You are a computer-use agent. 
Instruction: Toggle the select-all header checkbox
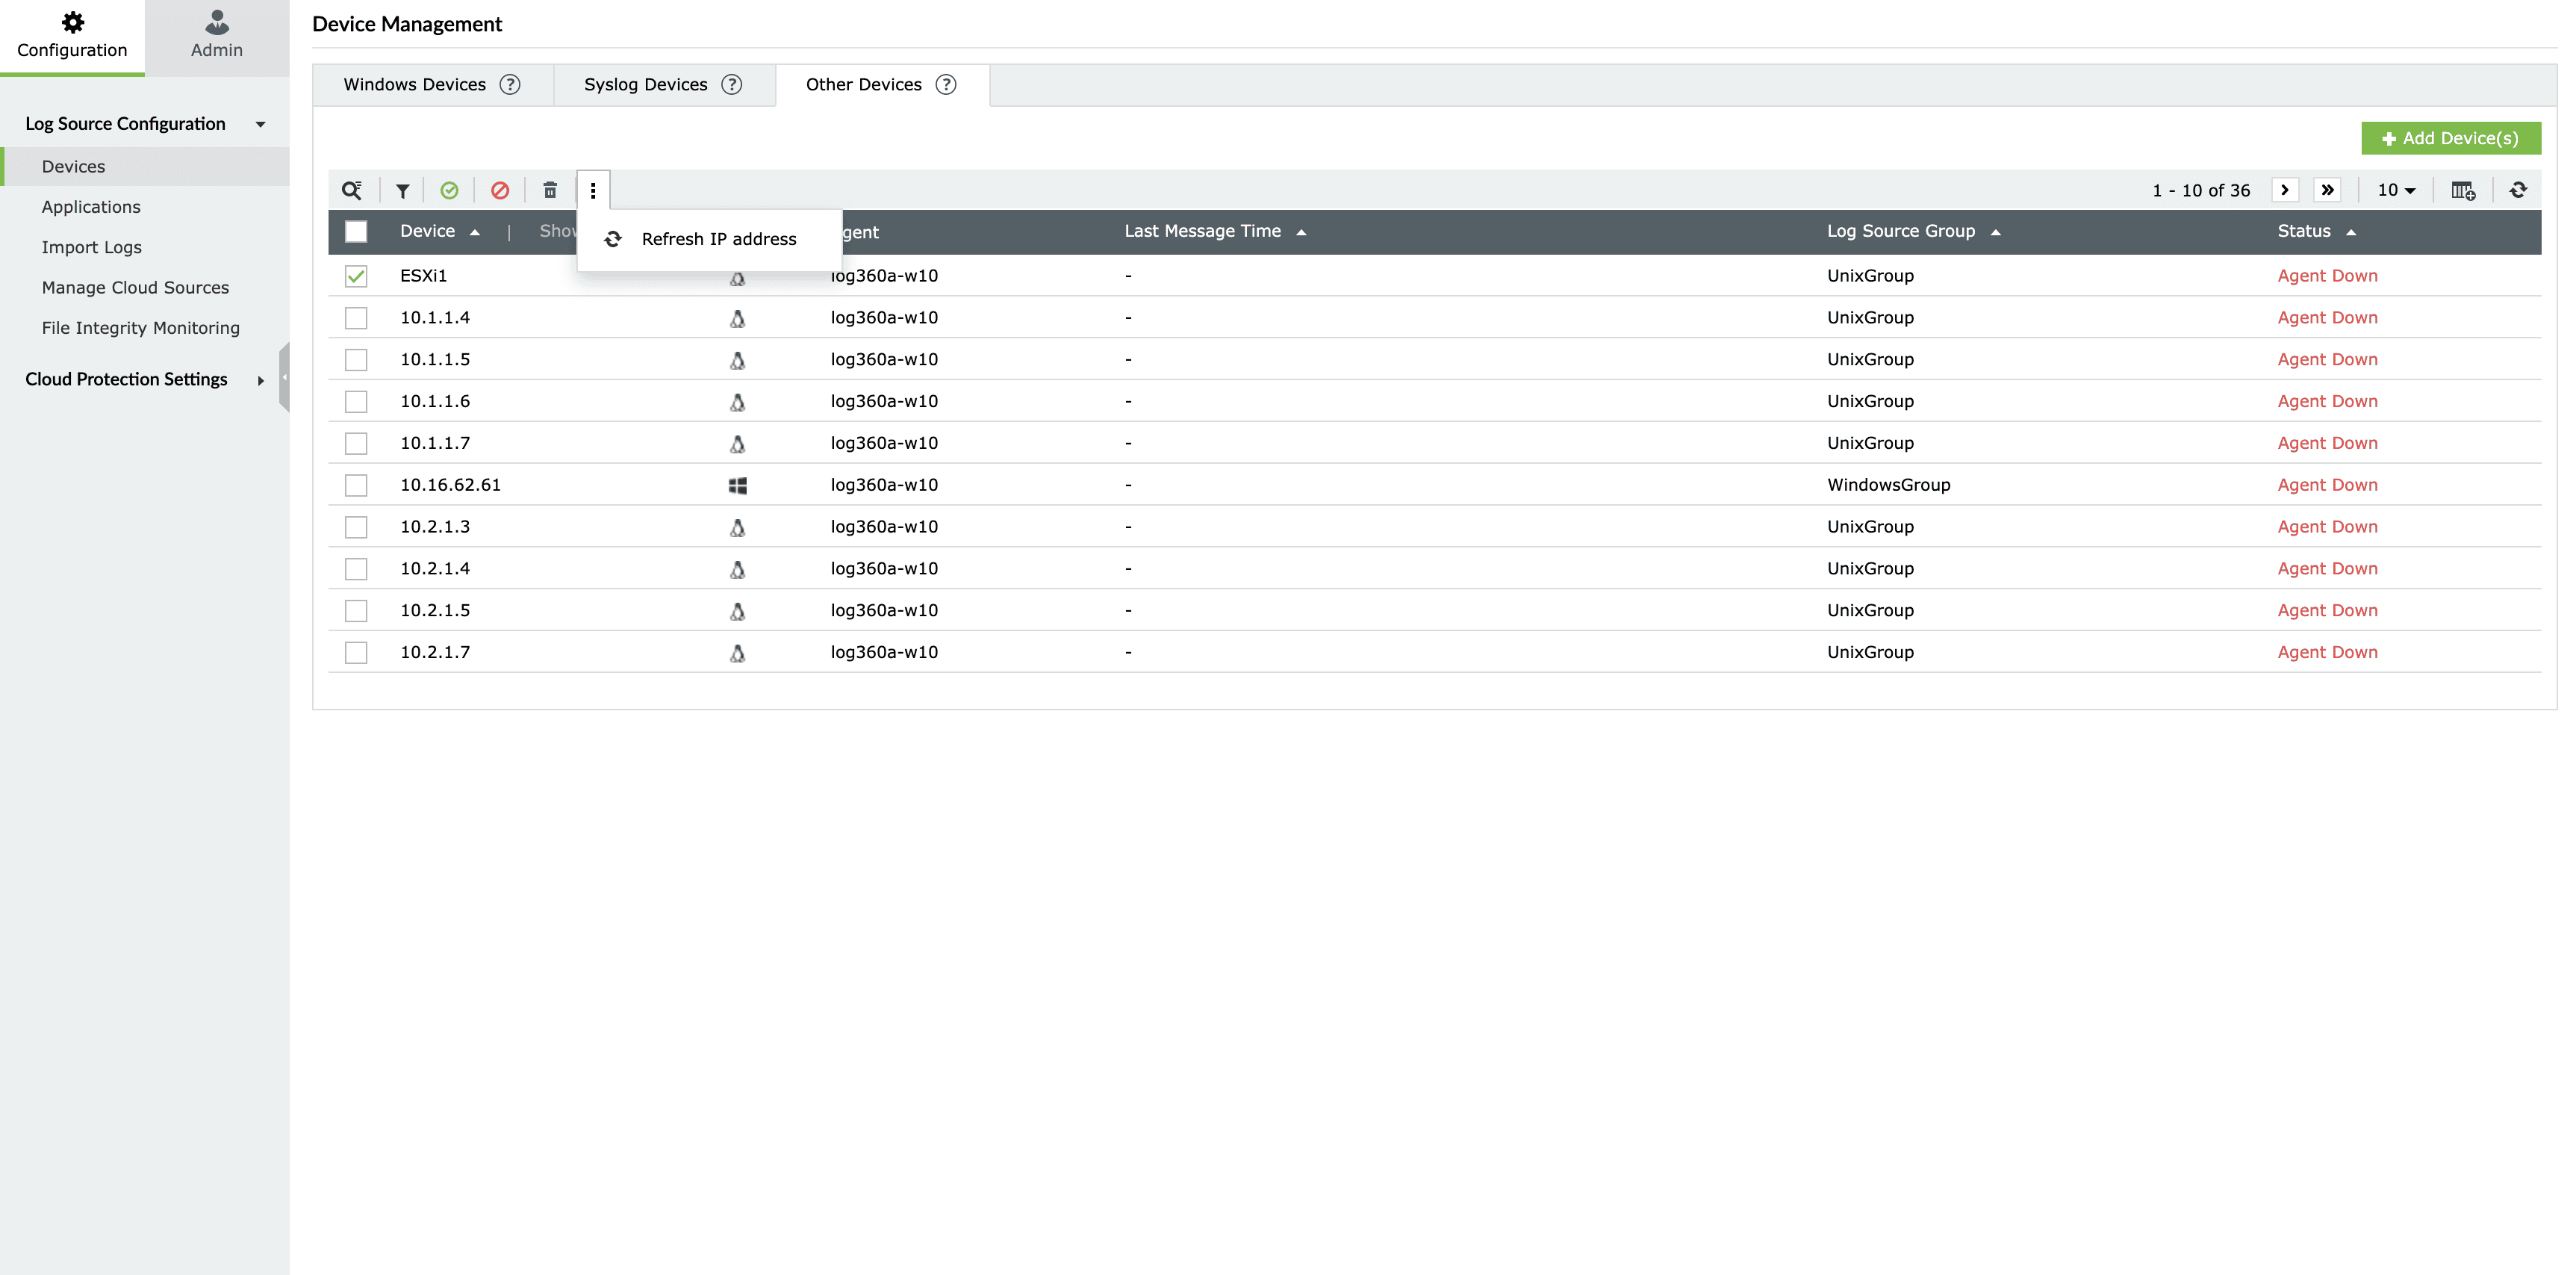[x=356, y=232]
